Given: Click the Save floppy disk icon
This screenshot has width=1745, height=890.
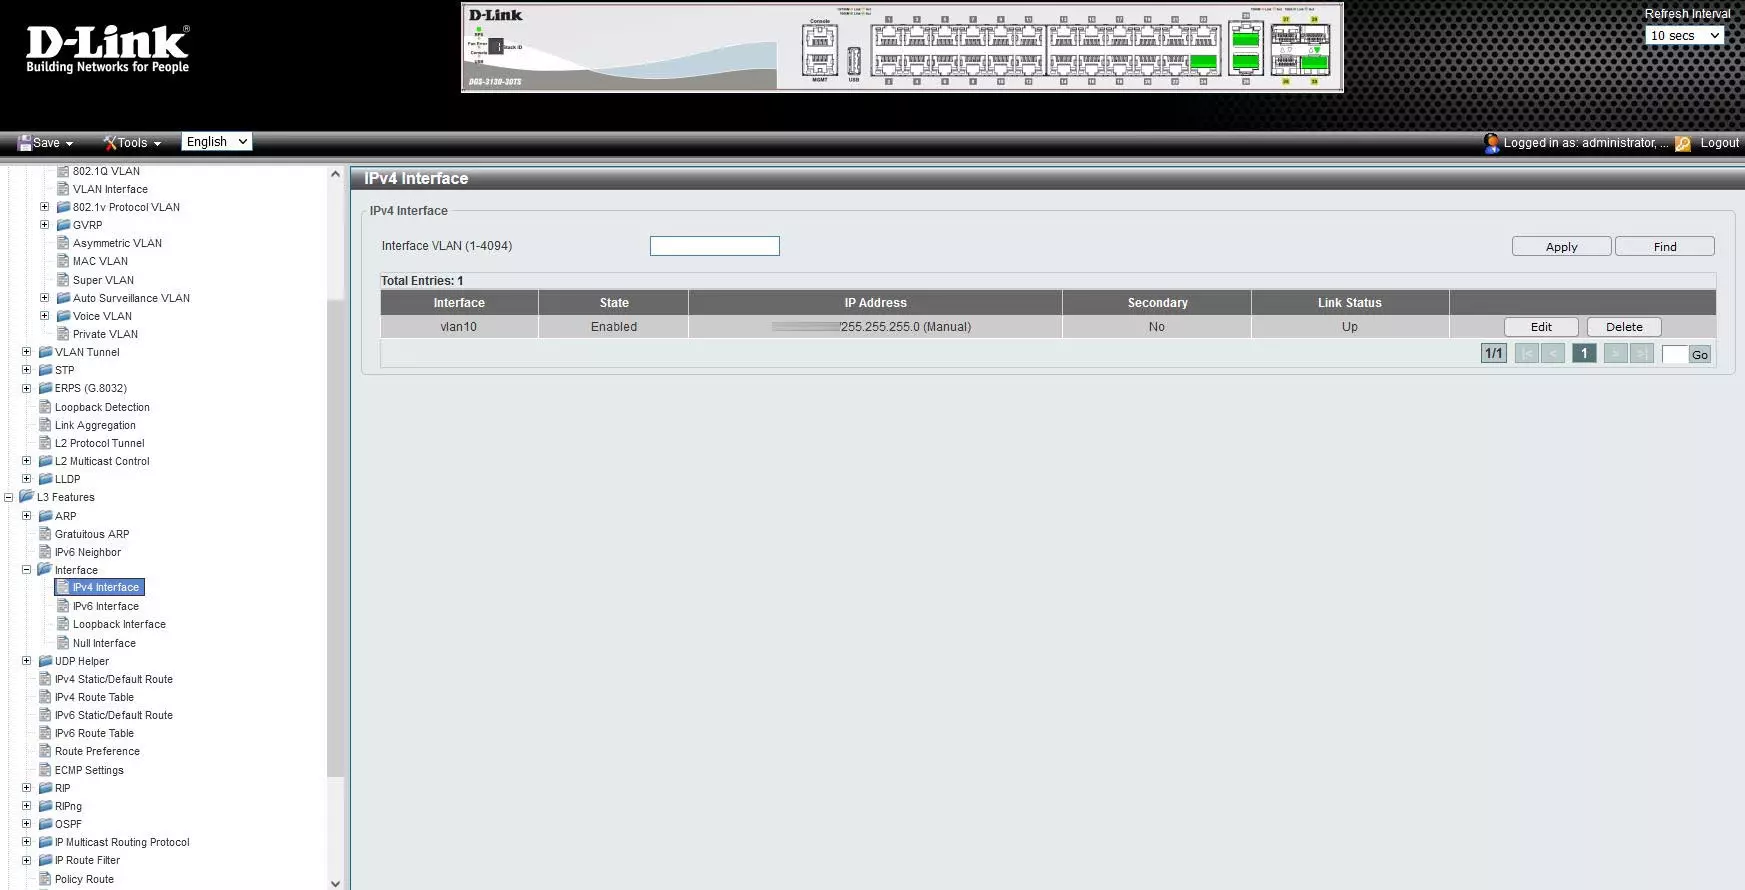Looking at the screenshot, I should 25,143.
